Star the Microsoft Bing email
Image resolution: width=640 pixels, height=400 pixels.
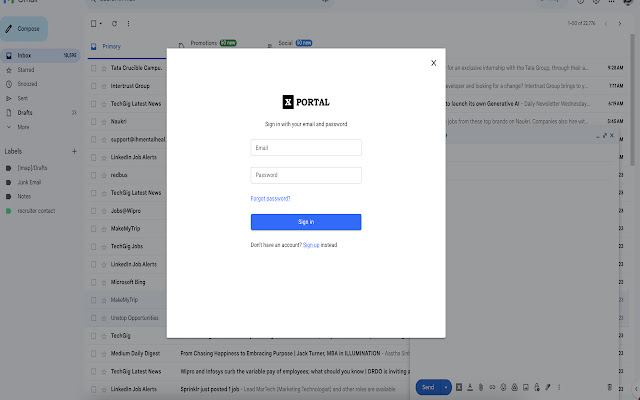point(104,282)
